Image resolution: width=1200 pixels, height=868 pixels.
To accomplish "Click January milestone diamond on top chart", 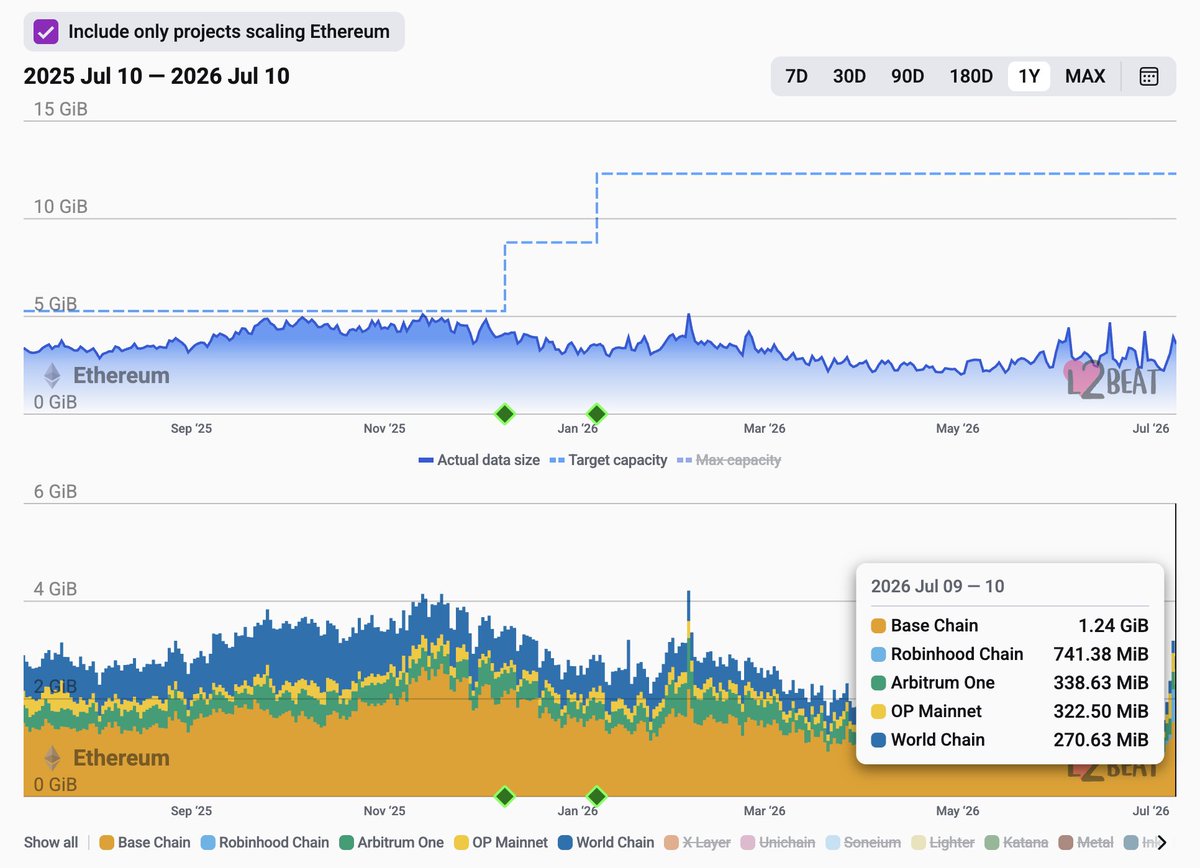I will [596, 413].
